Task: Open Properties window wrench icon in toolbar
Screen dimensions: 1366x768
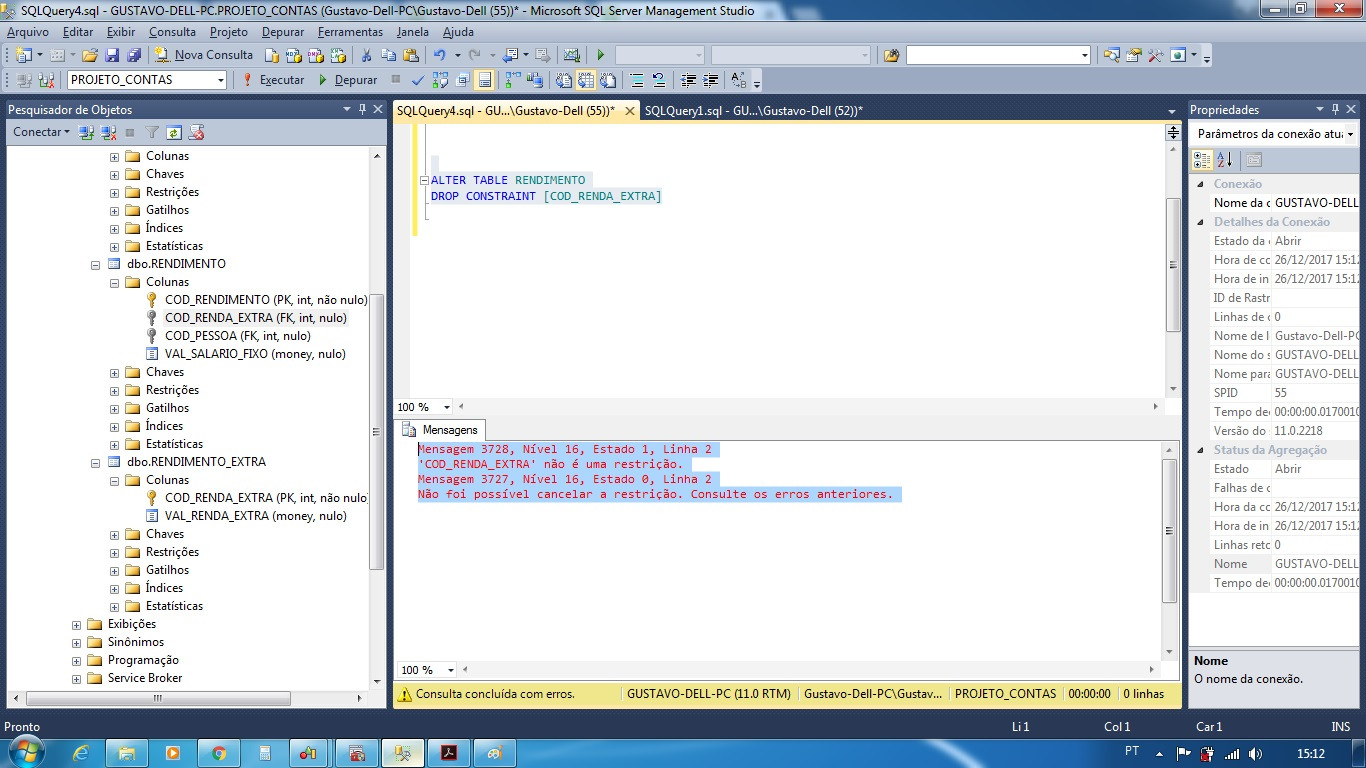Action: coord(1133,55)
